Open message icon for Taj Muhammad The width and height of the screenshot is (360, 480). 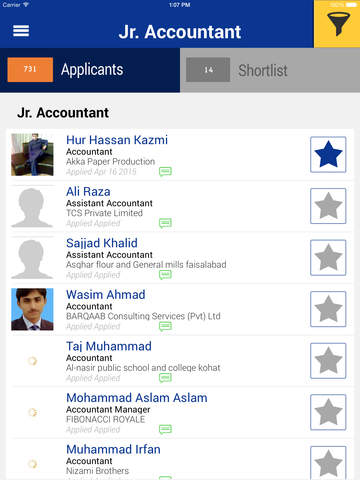(165, 378)
